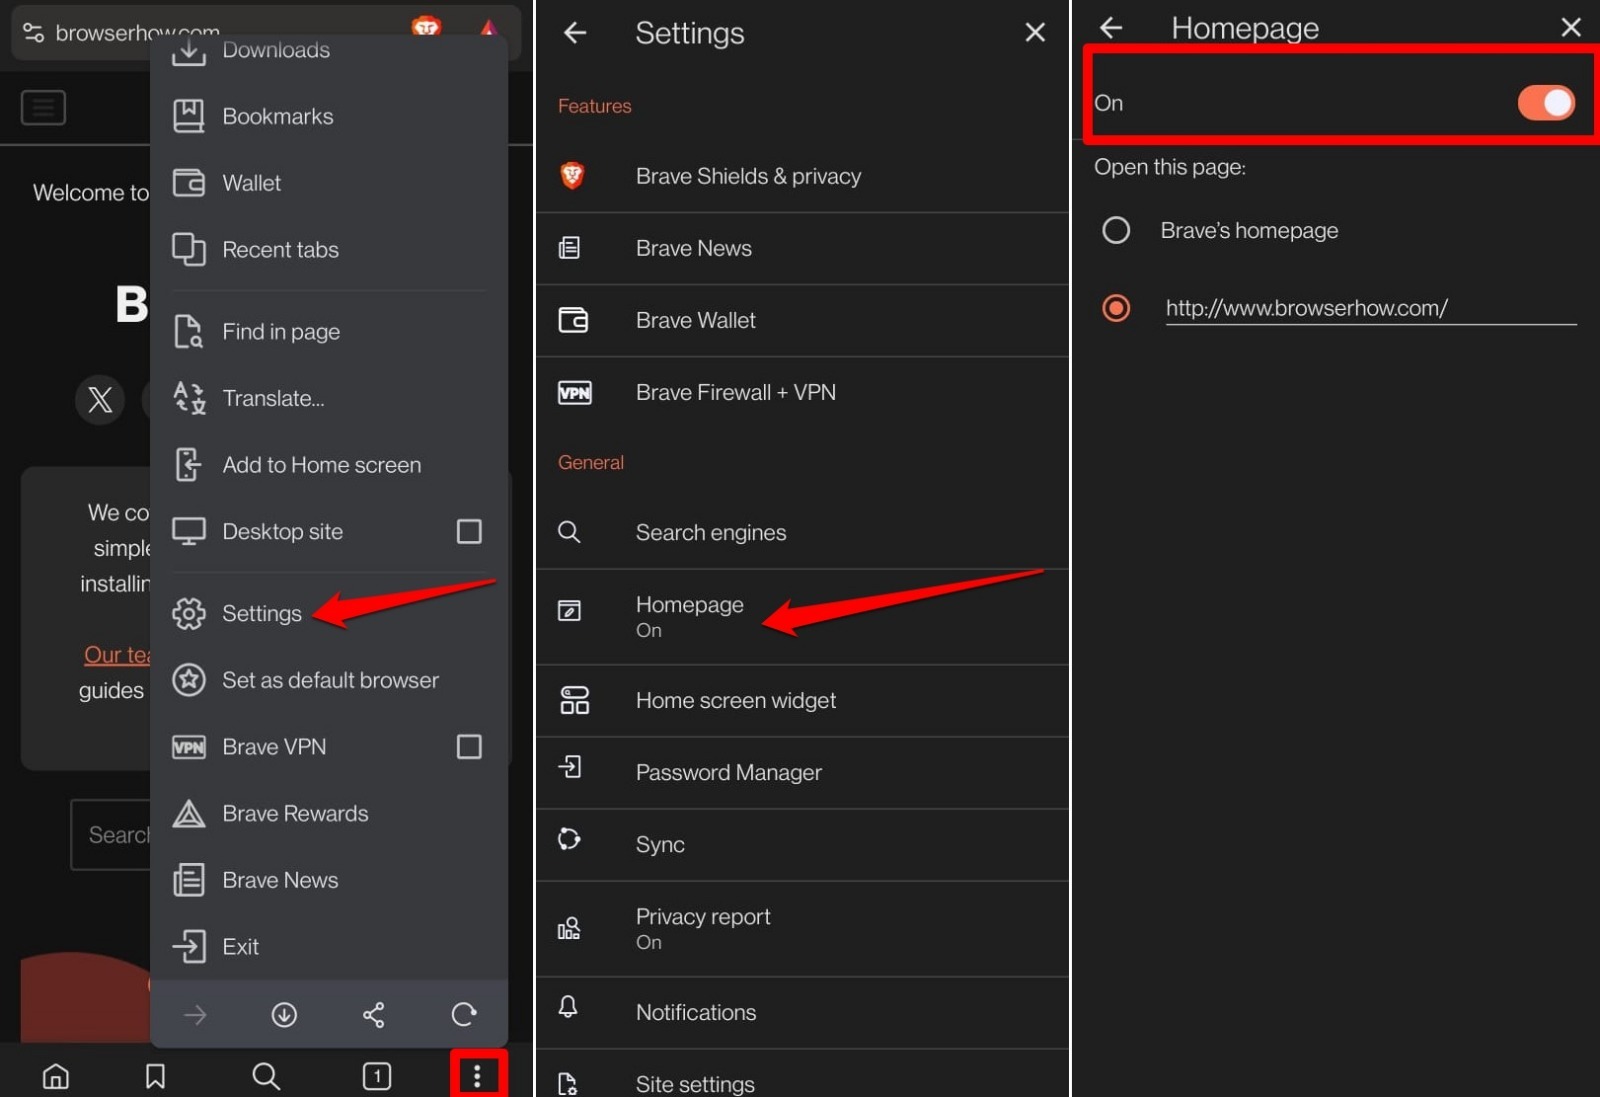1600x1097 pixels.
Task: Tap the magnifier icon next to Search engines
Action: coord(569,532)
